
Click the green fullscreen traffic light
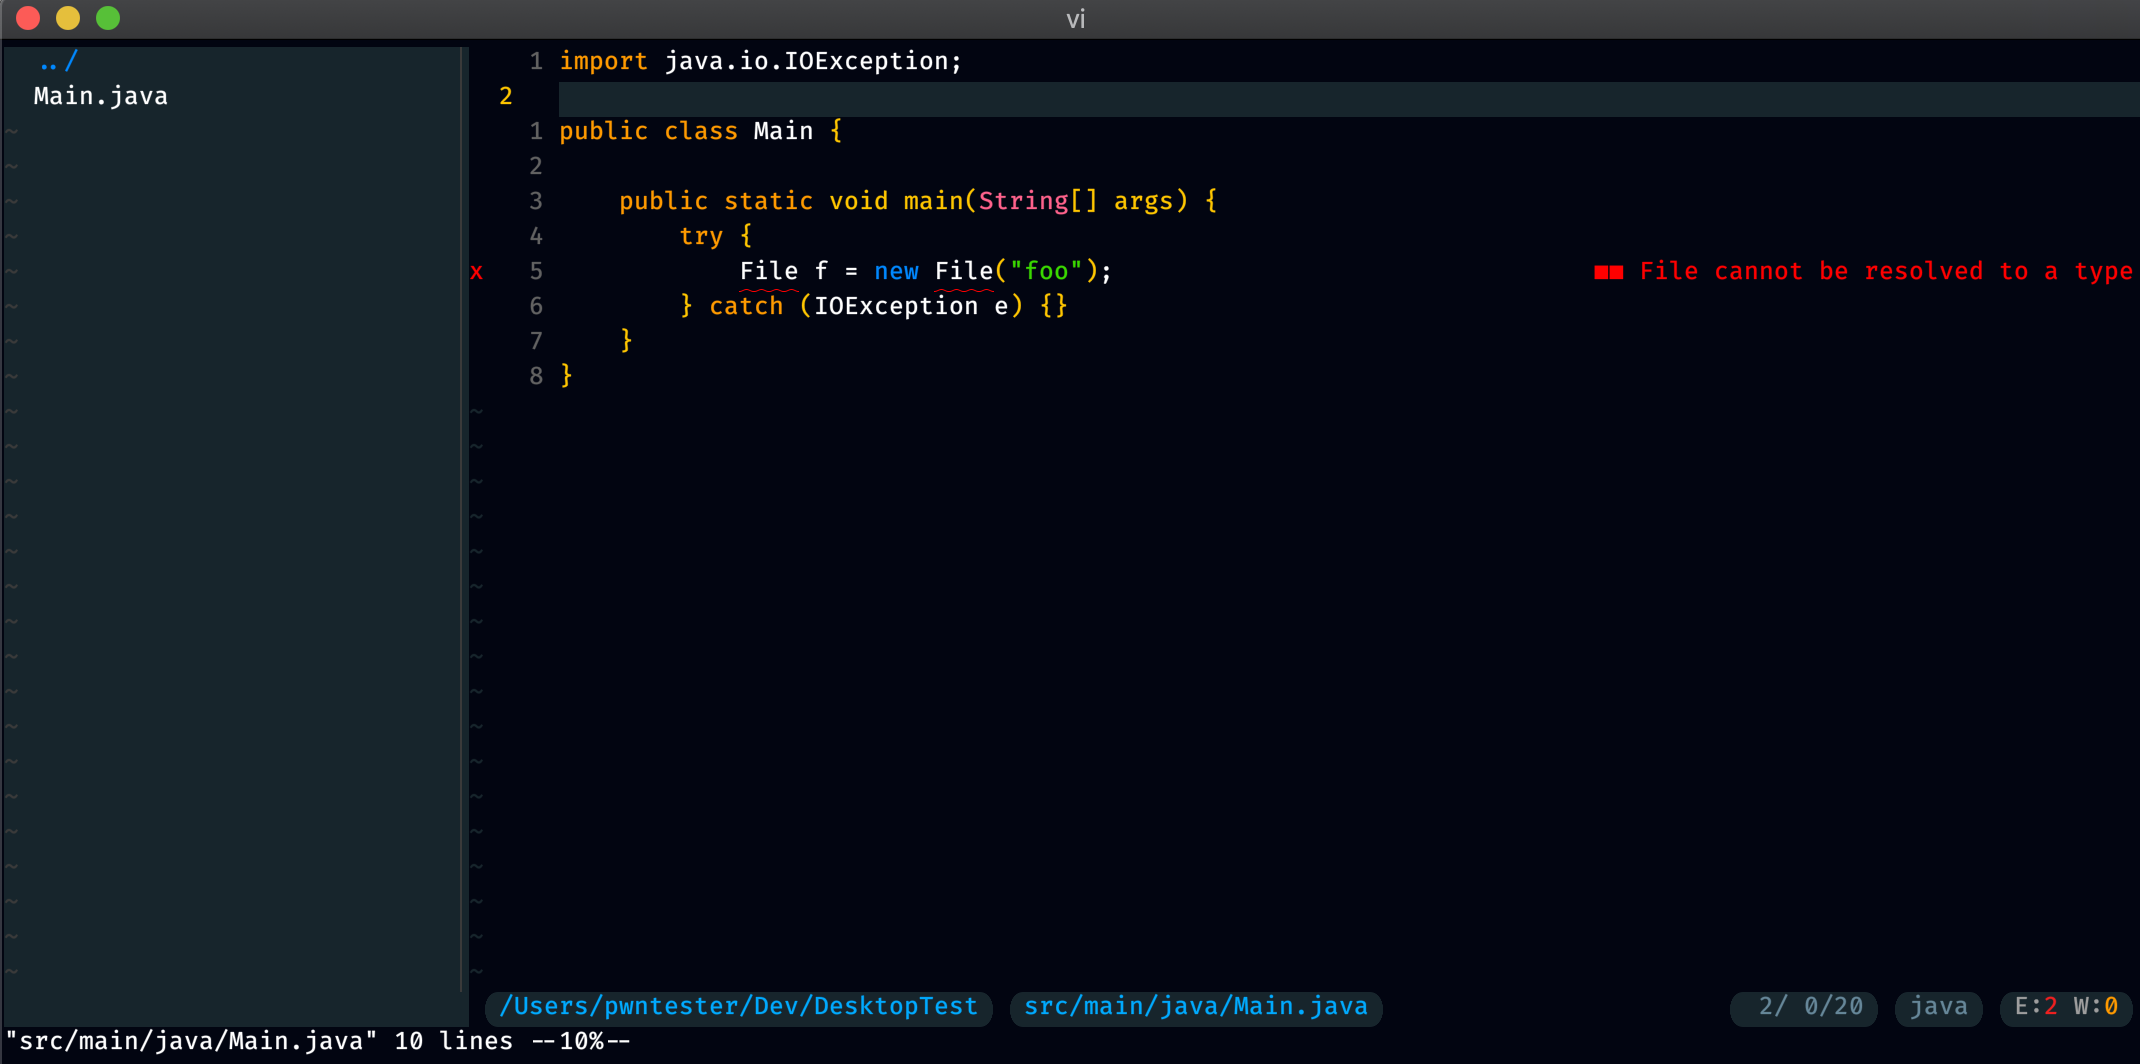point(107,17)
